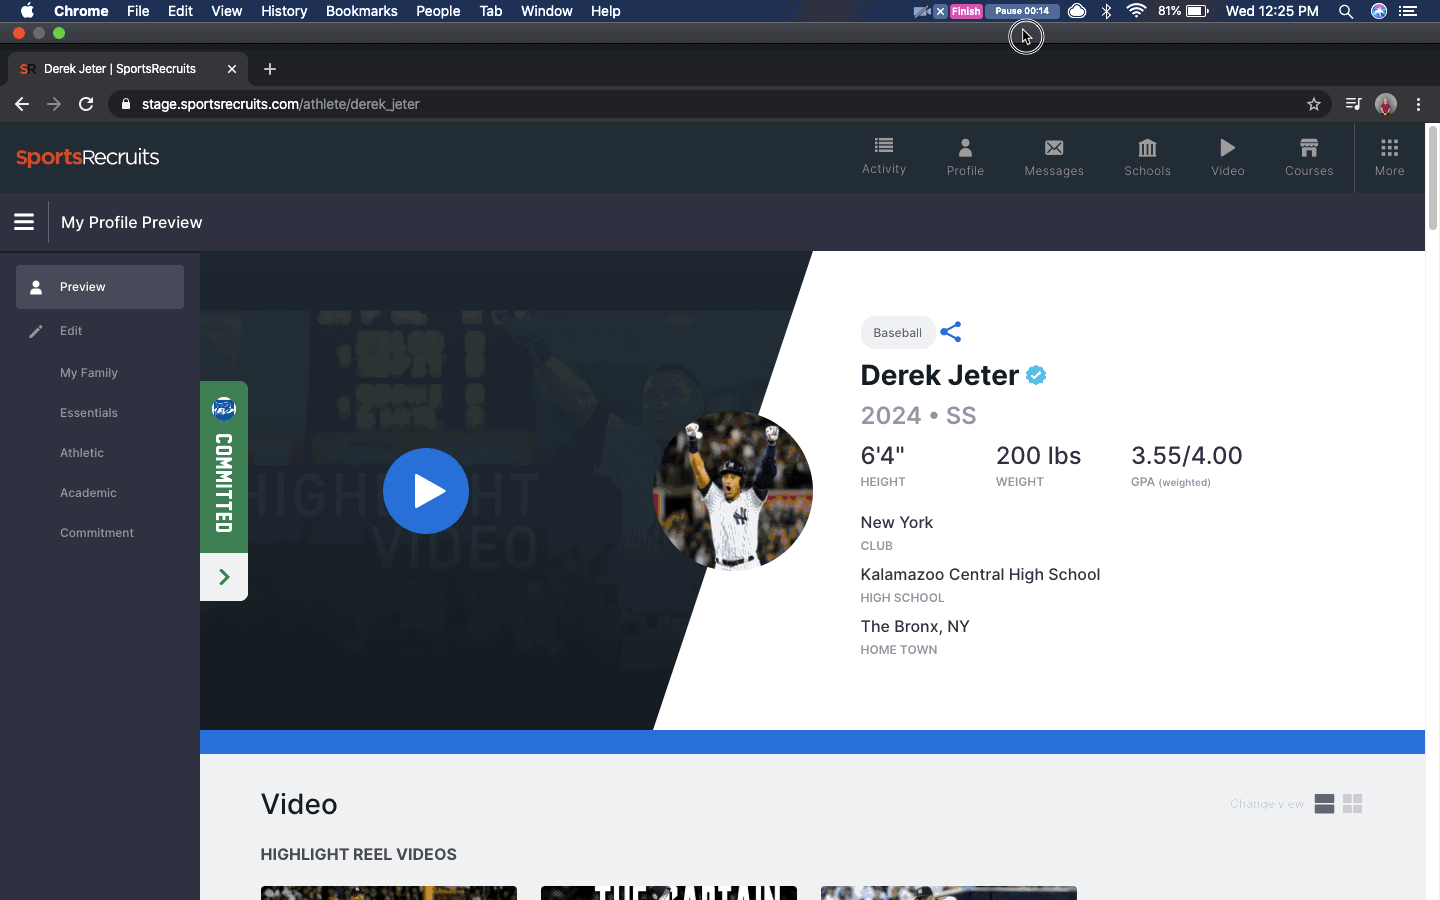
Task: Click the Kalamazoo Central High School text
Action: (x=980, y=574)
